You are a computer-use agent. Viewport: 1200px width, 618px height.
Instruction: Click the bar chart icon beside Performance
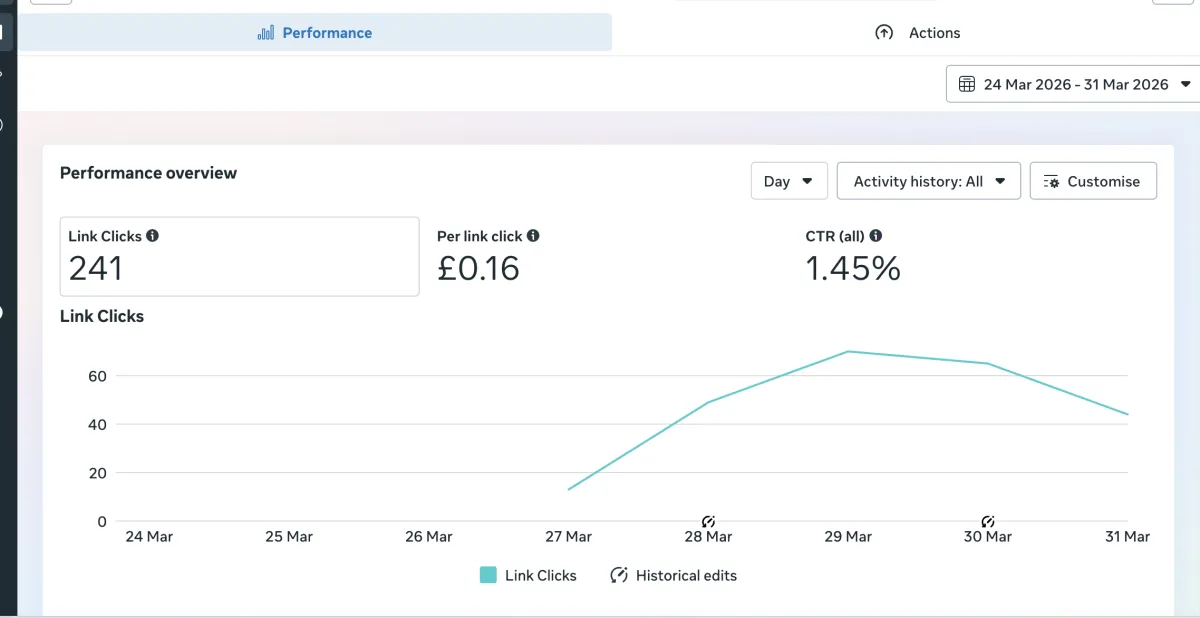pyautogui.click(x=266, y=33)
